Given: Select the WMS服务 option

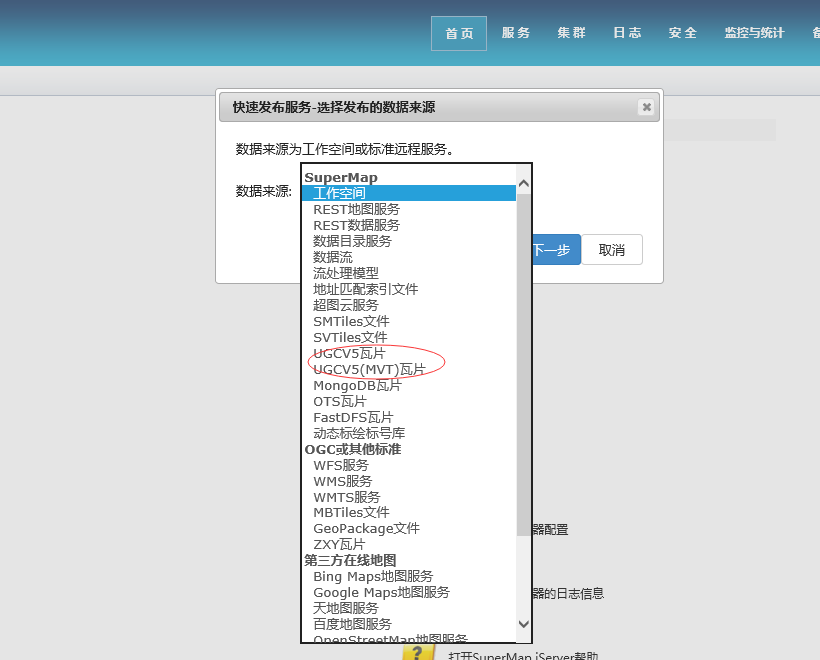Looking at the screenshot, I should click(409, 481).
